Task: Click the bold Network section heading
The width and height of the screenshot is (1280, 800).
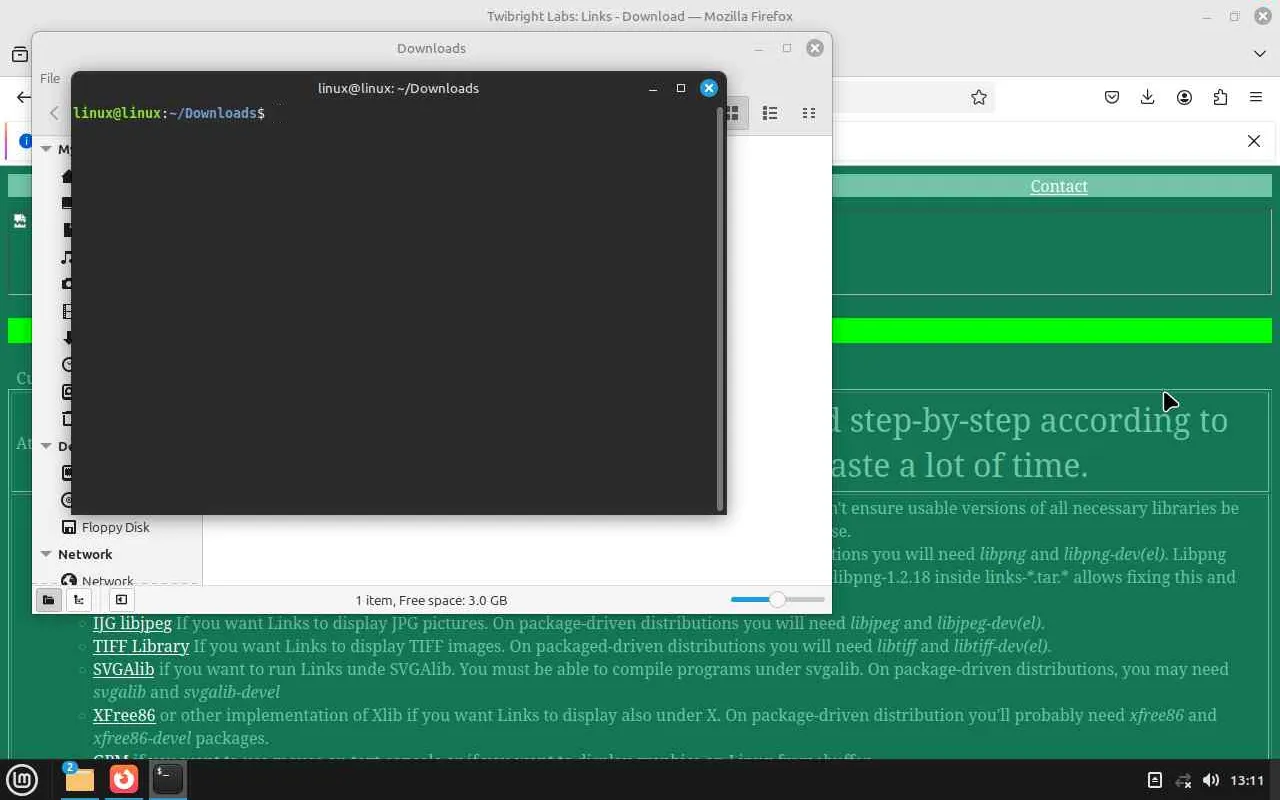Action: (85, 554)
